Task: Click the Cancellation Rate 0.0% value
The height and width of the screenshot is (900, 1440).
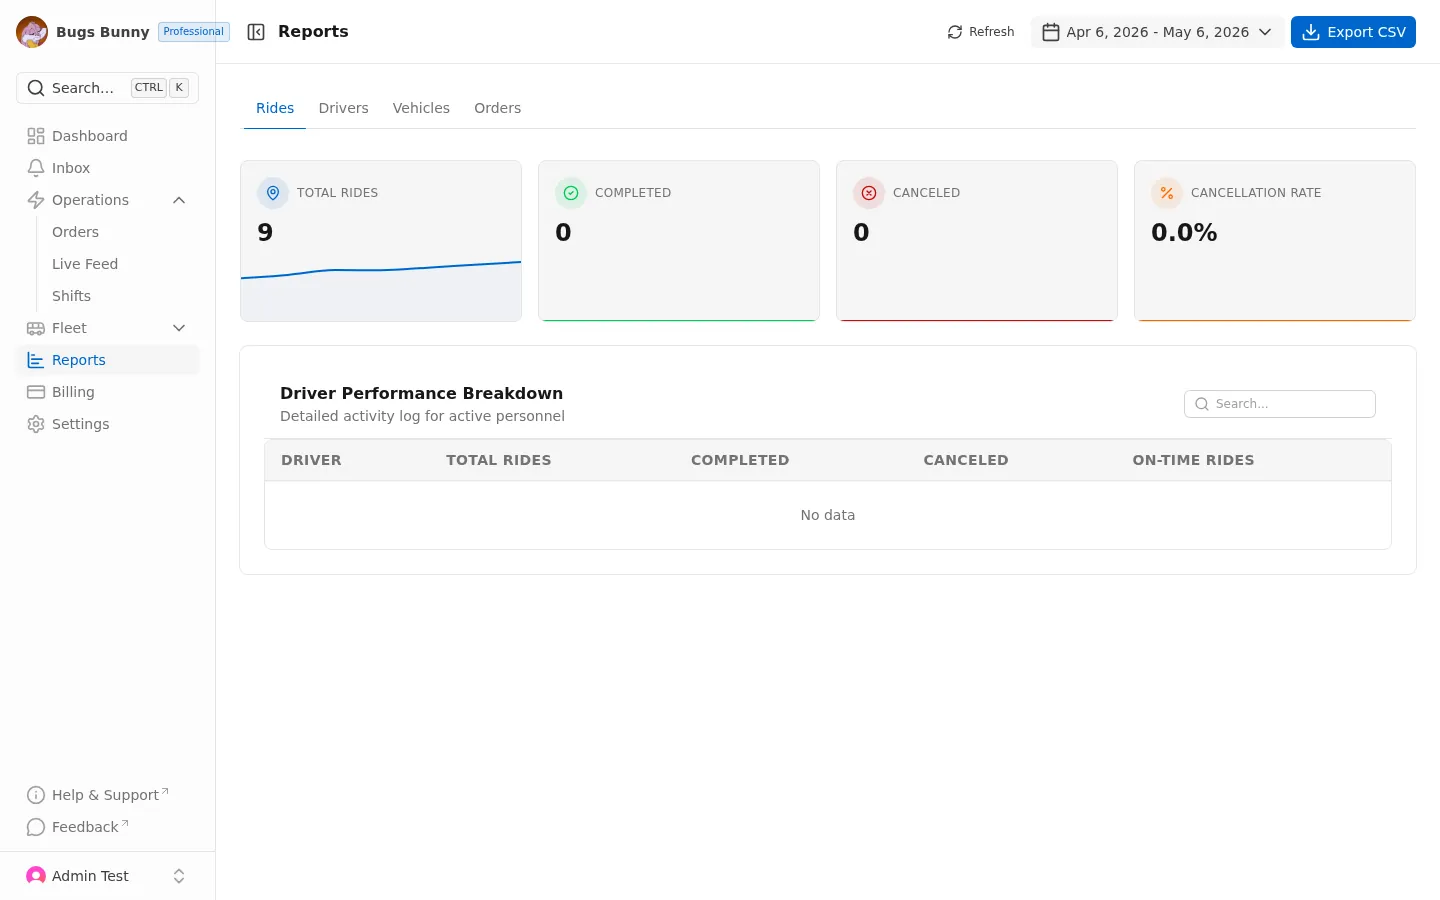Action: (1184, 232)
